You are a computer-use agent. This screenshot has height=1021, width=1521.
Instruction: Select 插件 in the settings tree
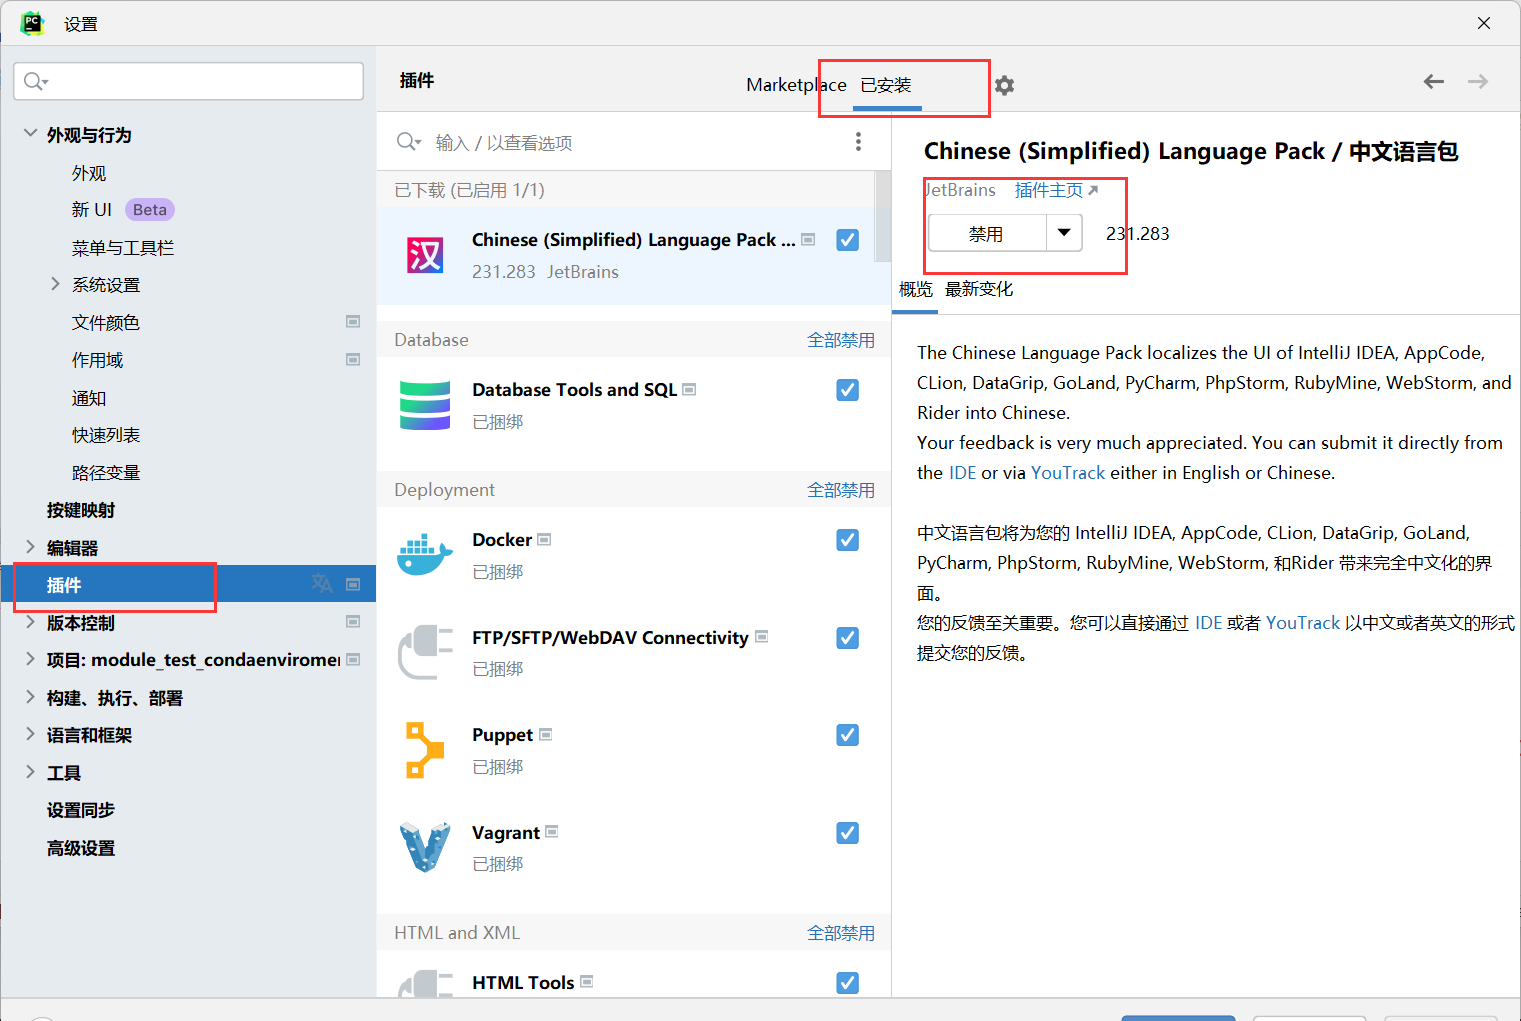tap(188, 584)
